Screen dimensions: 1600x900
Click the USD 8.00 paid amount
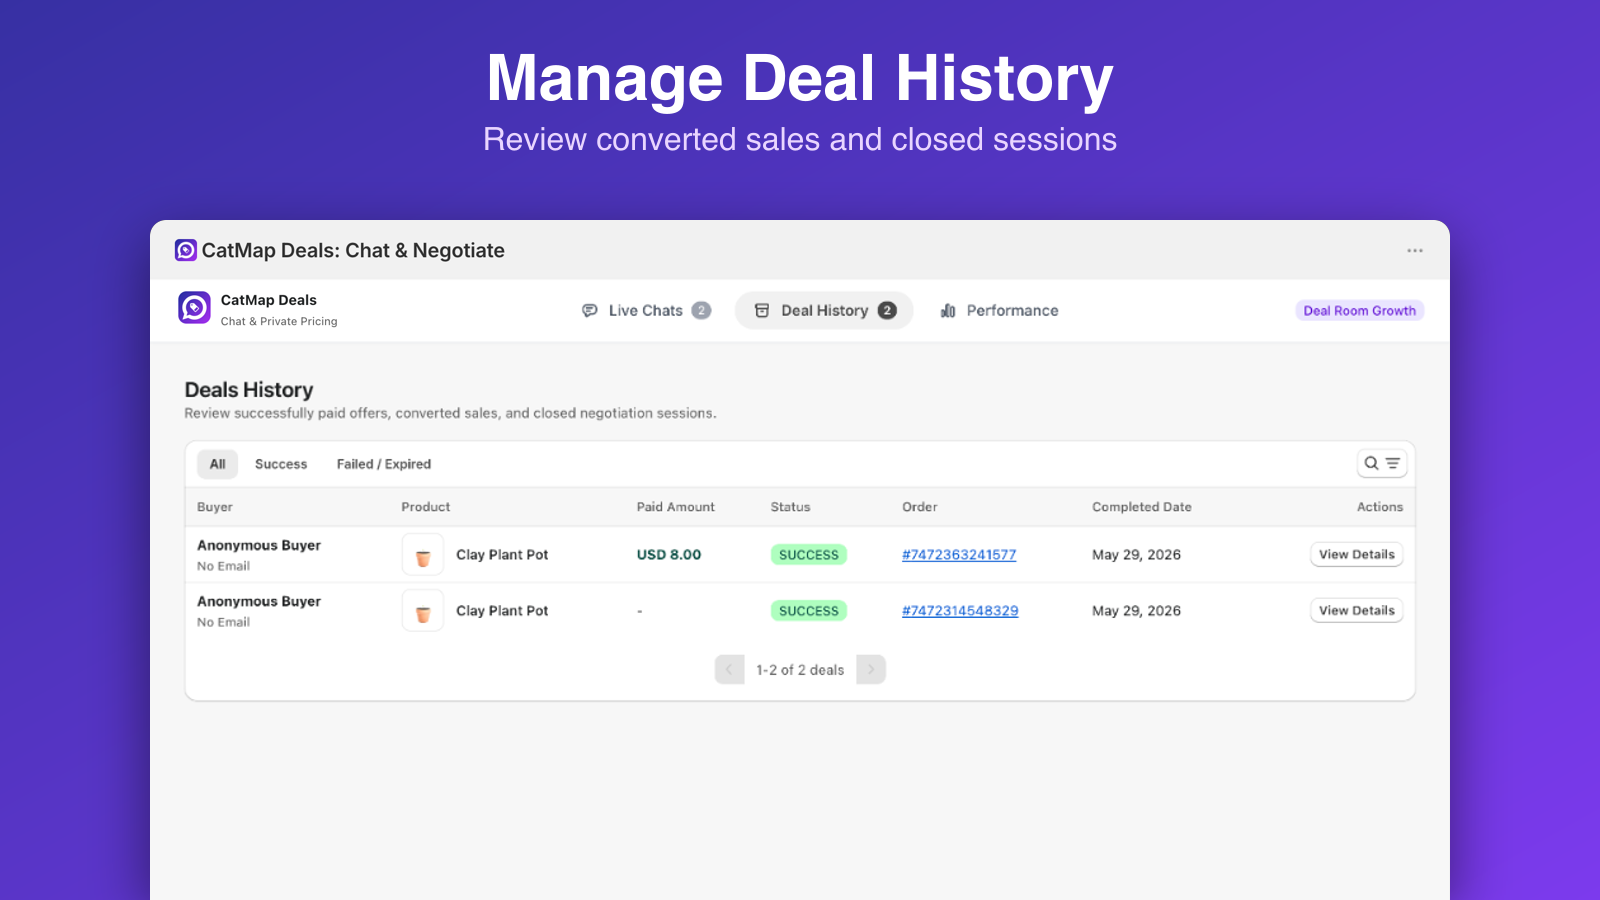click(669, 555)
